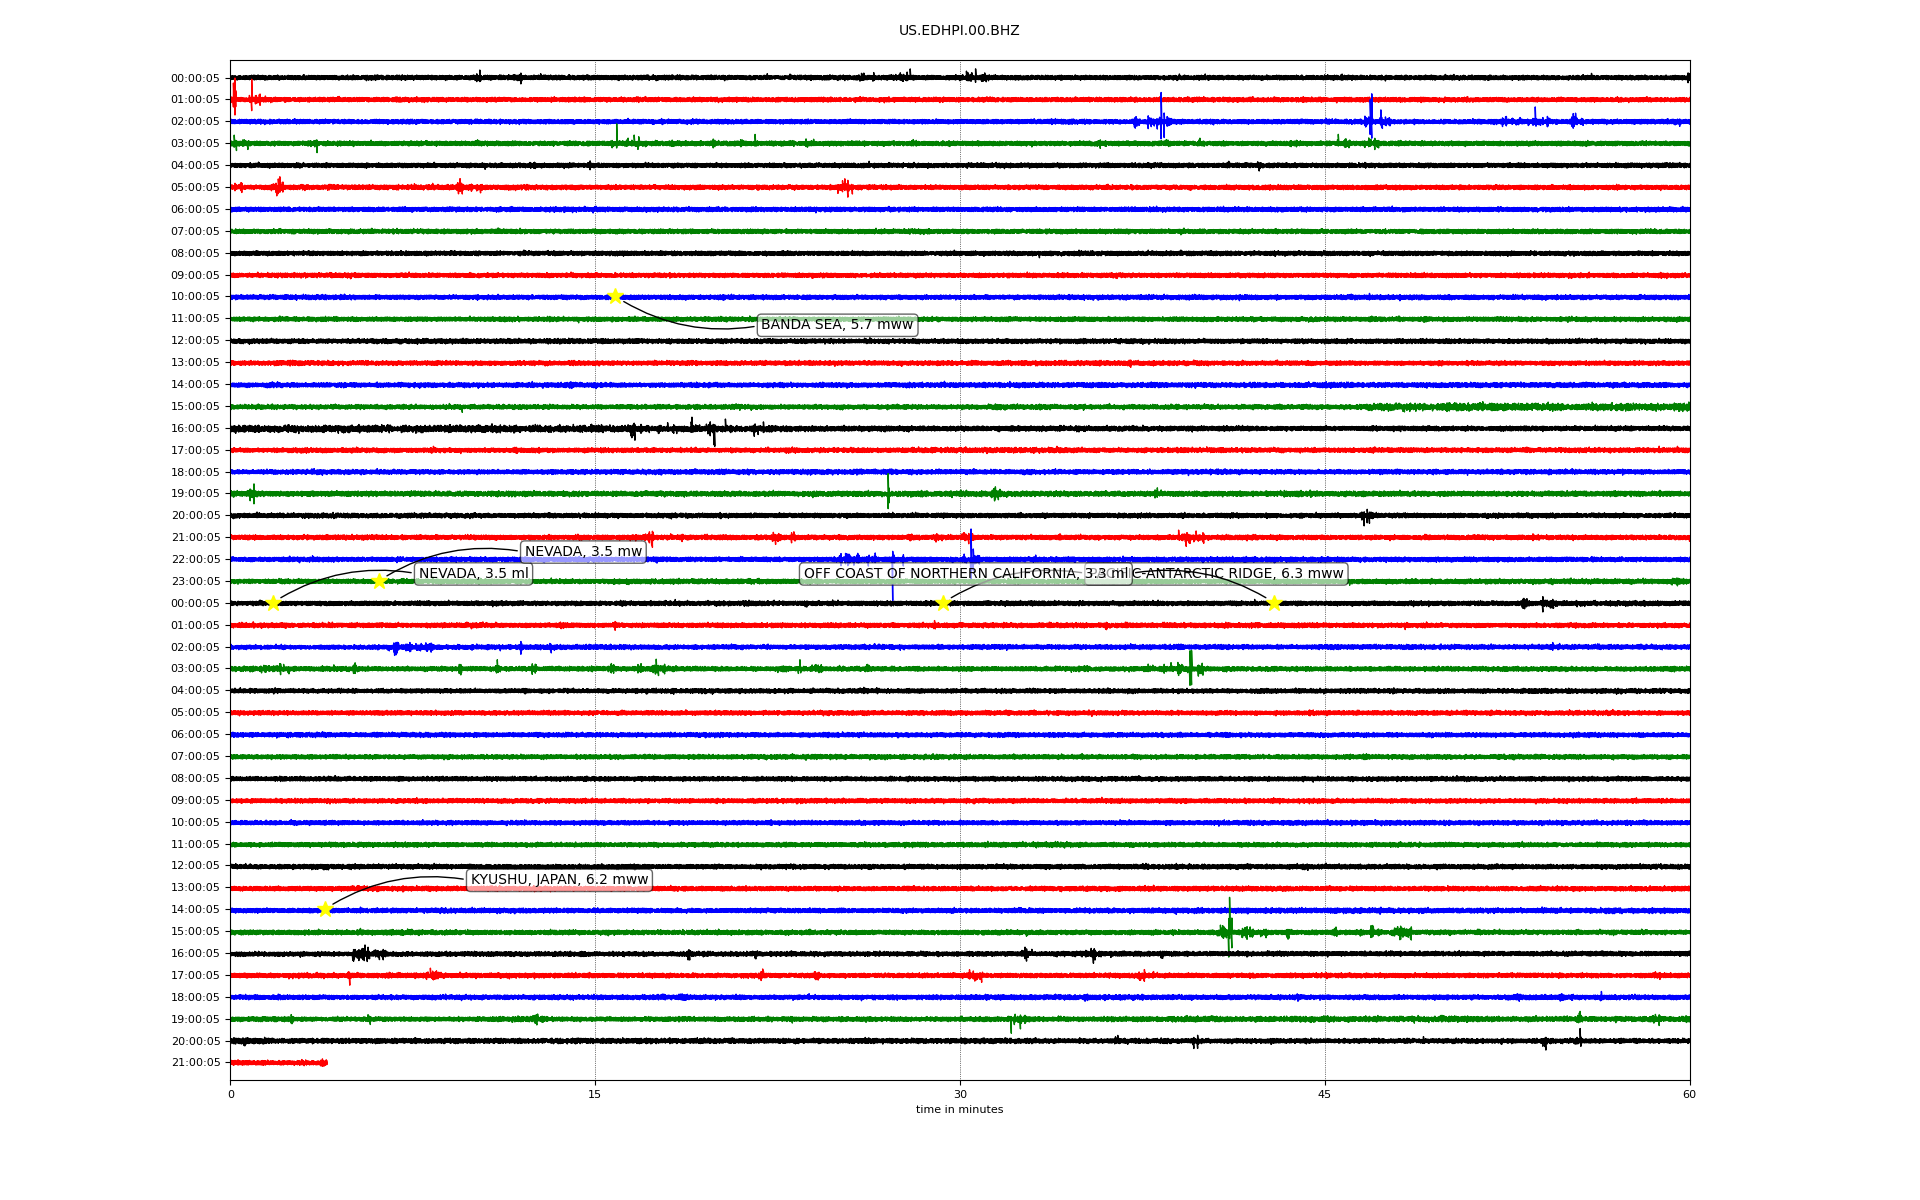Click the last 21:00:05 row label
Screen dimensions: 1920x1200
pyautogui.click(x=195, y=1063)
